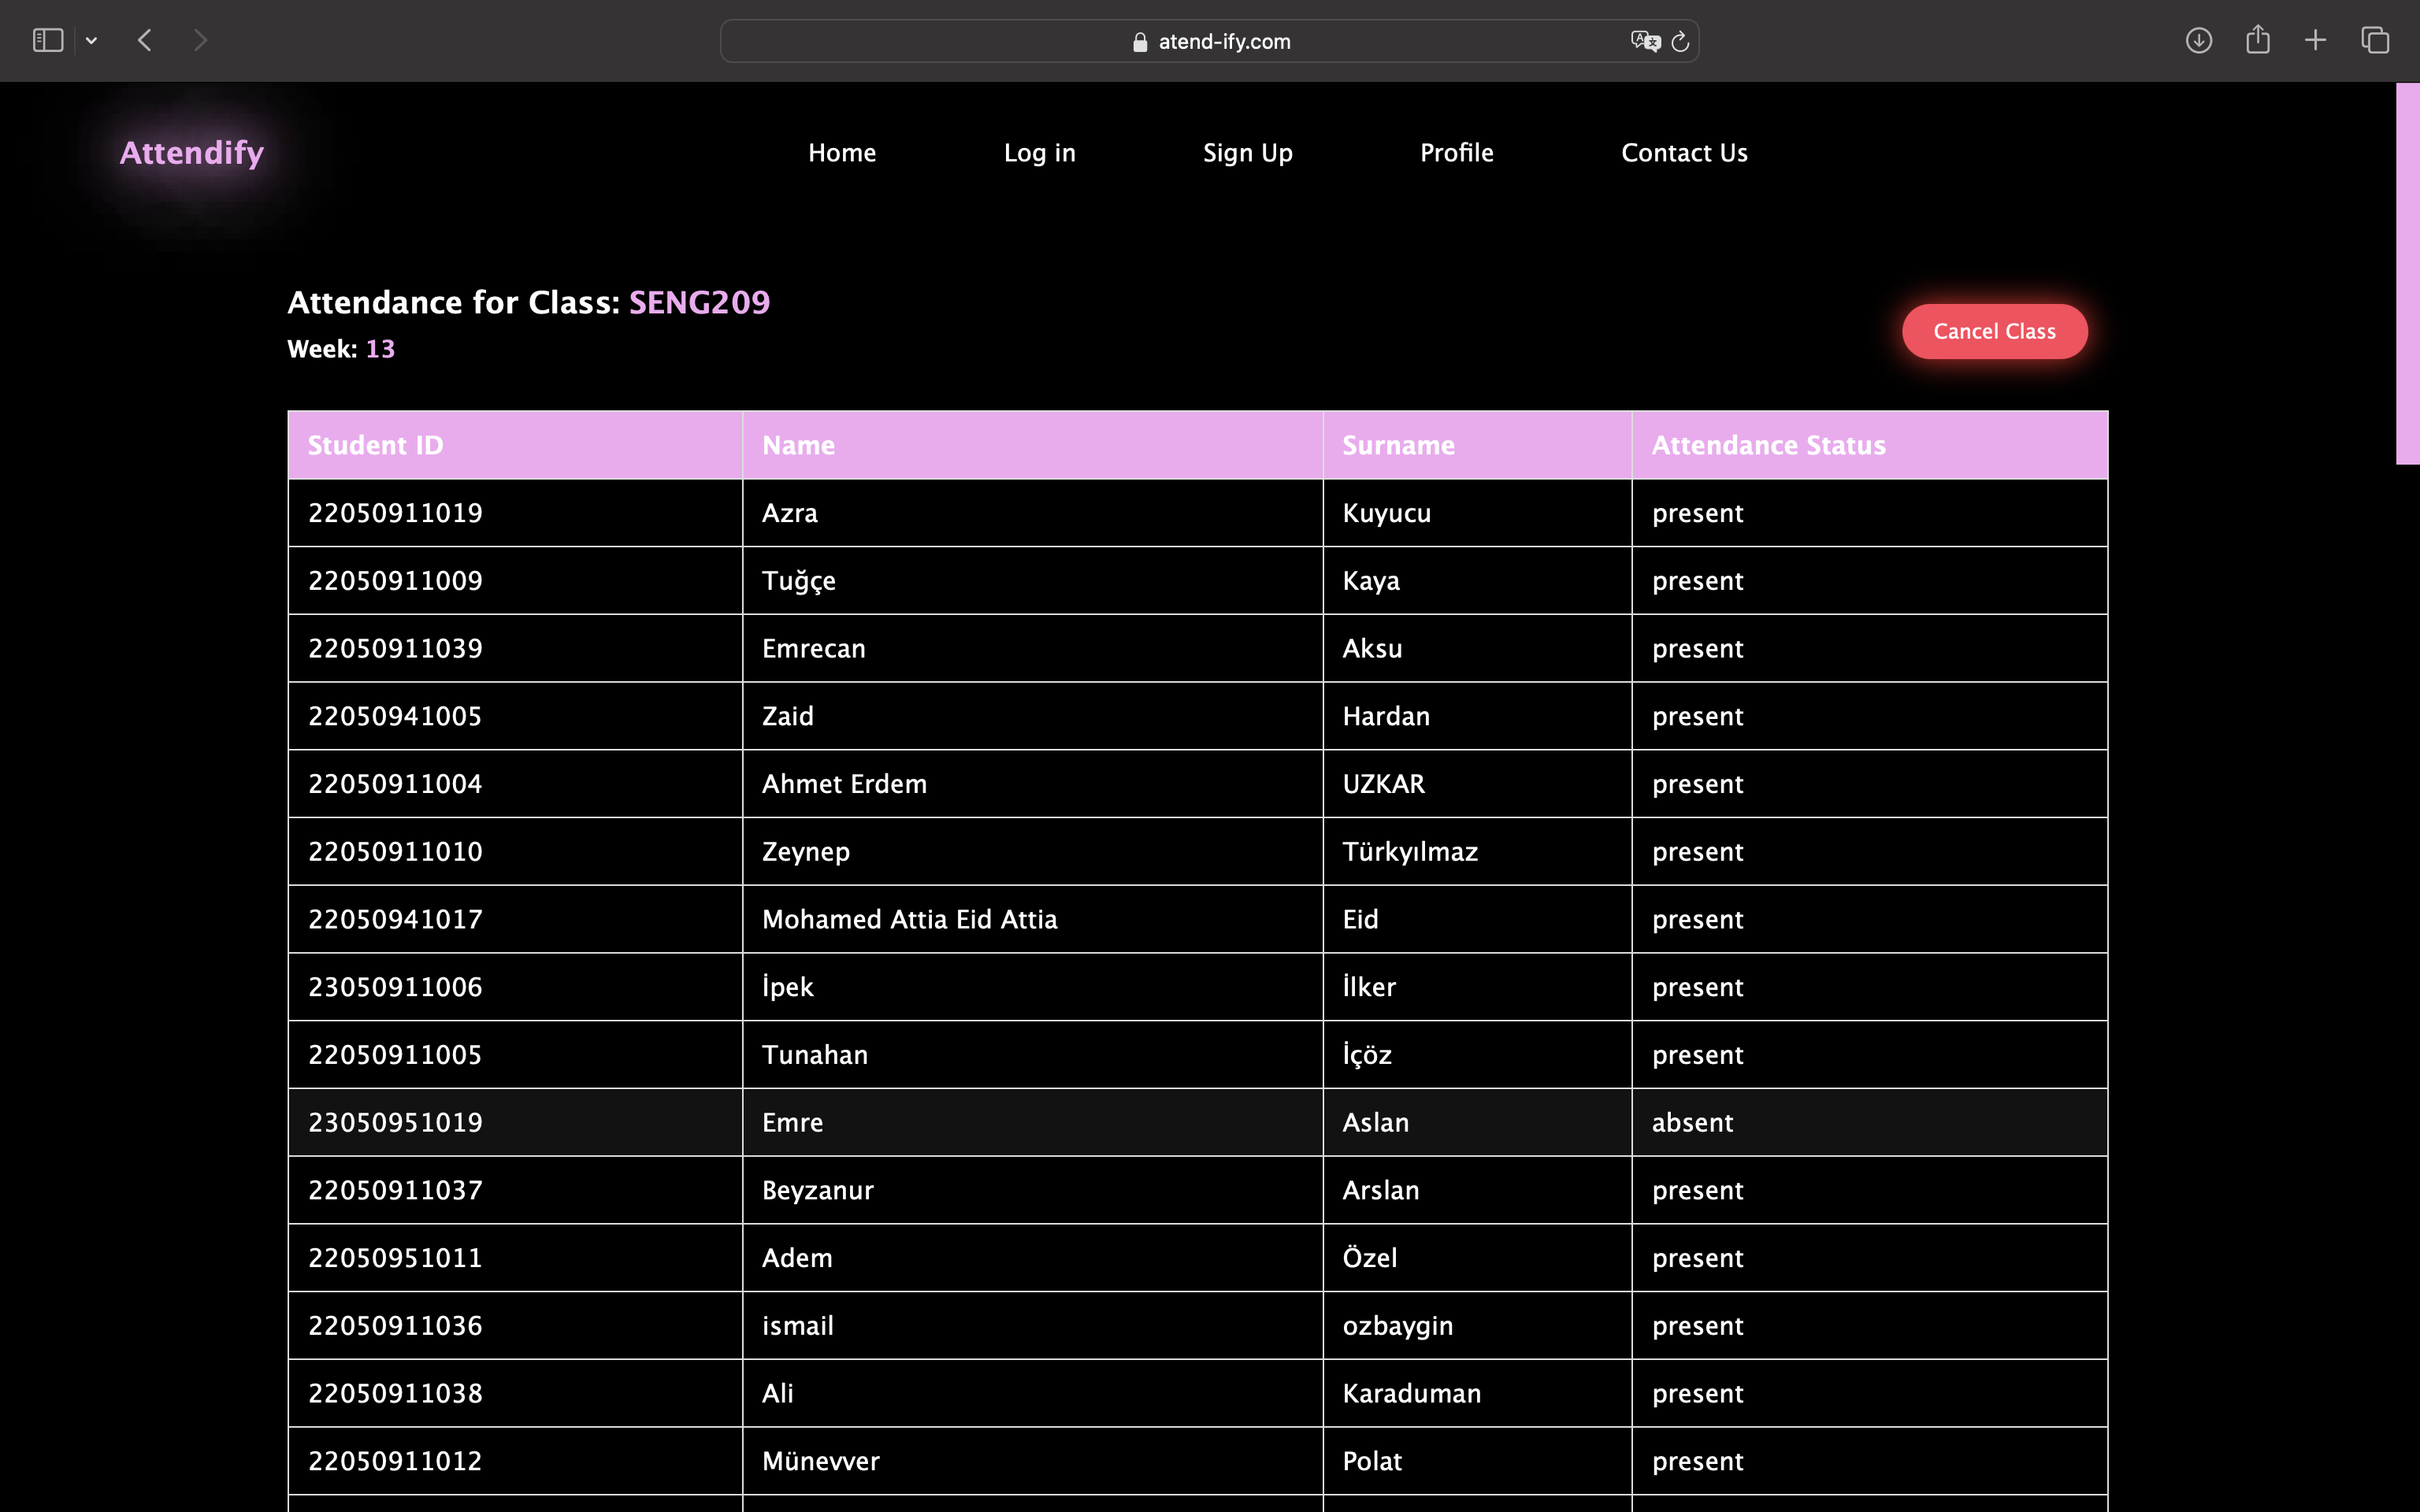Screen dimensions: 2420x1512
Task: Select student ID 22050911009
Action: point(395,581)
